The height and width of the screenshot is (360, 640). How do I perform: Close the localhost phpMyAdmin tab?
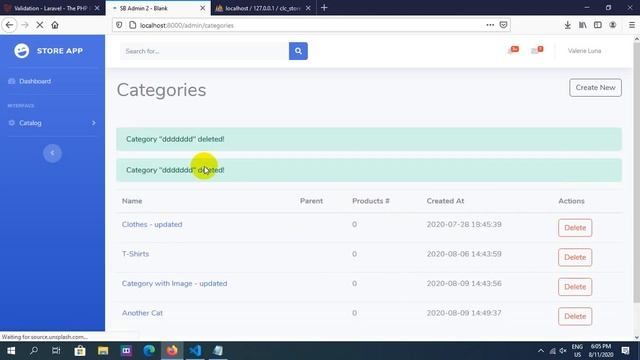tap(308, 8)
